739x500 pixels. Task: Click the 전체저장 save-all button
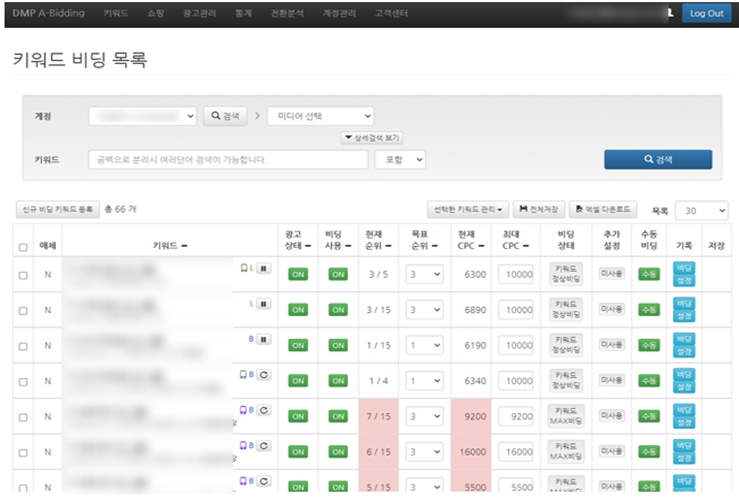[538, 209]
